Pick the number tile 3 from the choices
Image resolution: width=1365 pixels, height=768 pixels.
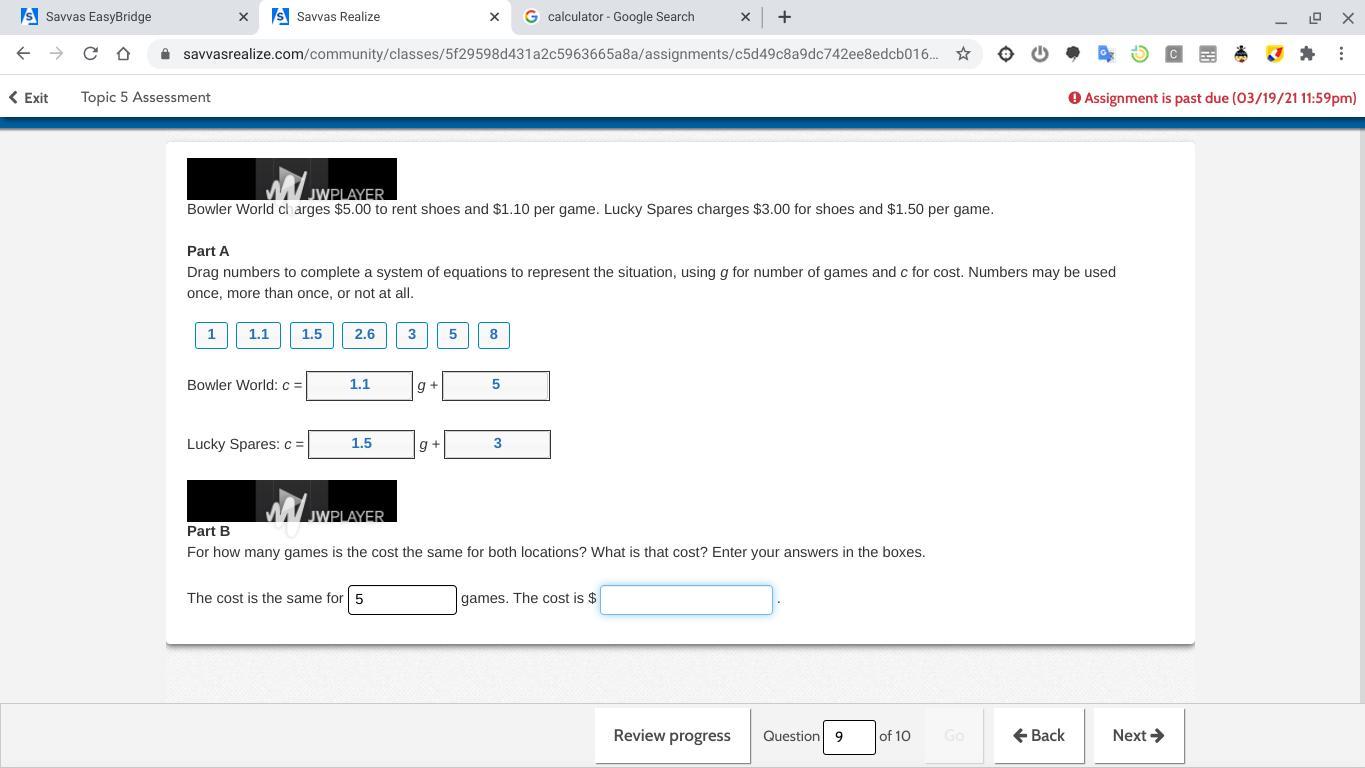pos(412,335)
